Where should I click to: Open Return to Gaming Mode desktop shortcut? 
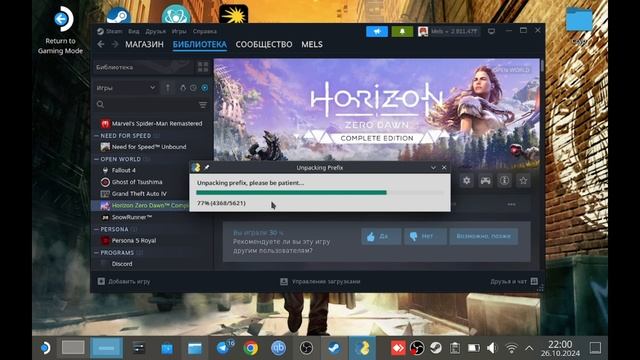(61, 31)
